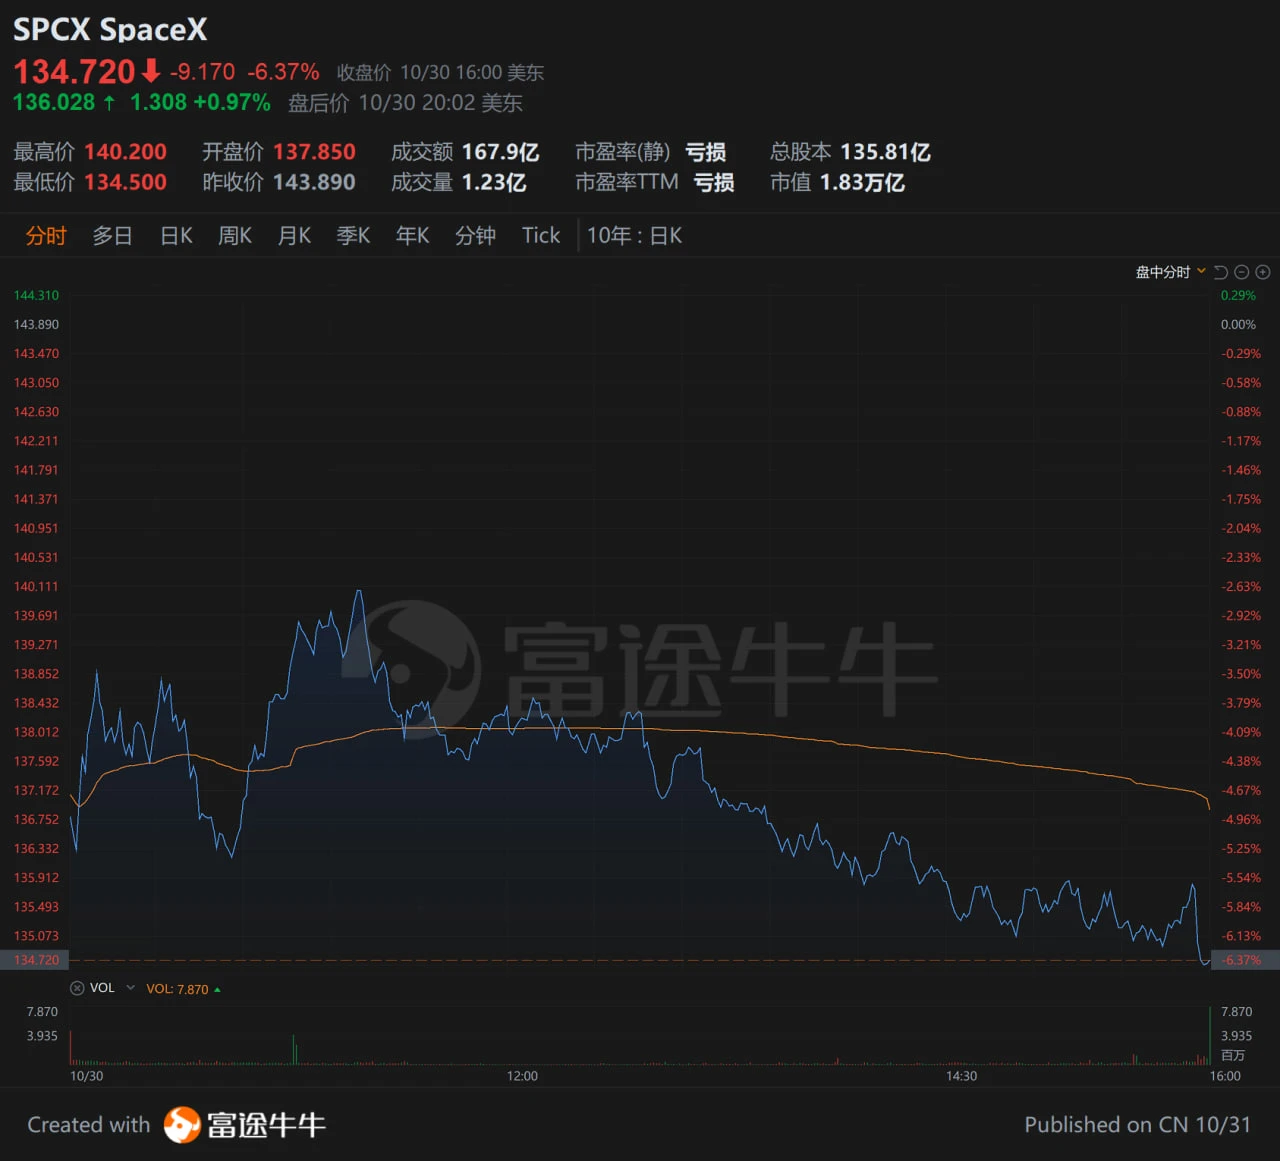This screenshot has width=1280, height=1161.
Task: Select the Tick chart tab
Action: pyautogui.click(x=541, y=236)
